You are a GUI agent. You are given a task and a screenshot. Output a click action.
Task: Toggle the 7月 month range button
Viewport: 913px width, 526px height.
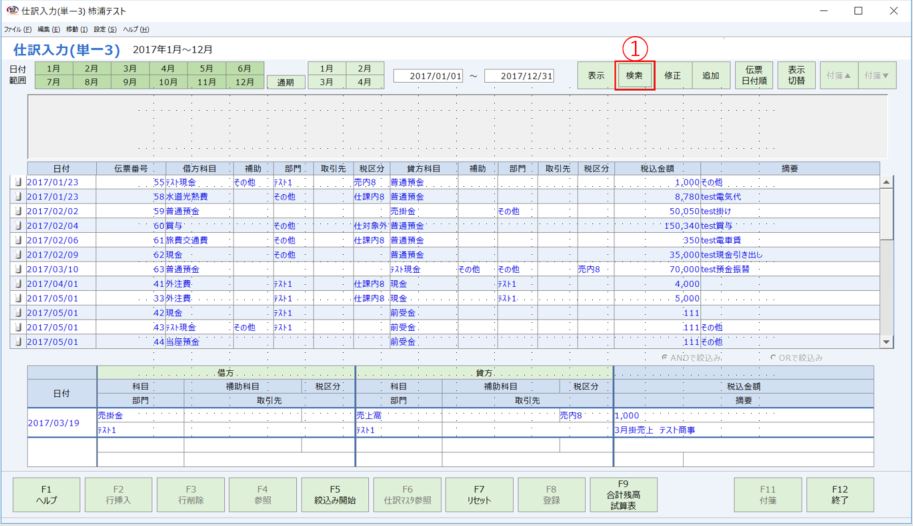click(54, 82)
